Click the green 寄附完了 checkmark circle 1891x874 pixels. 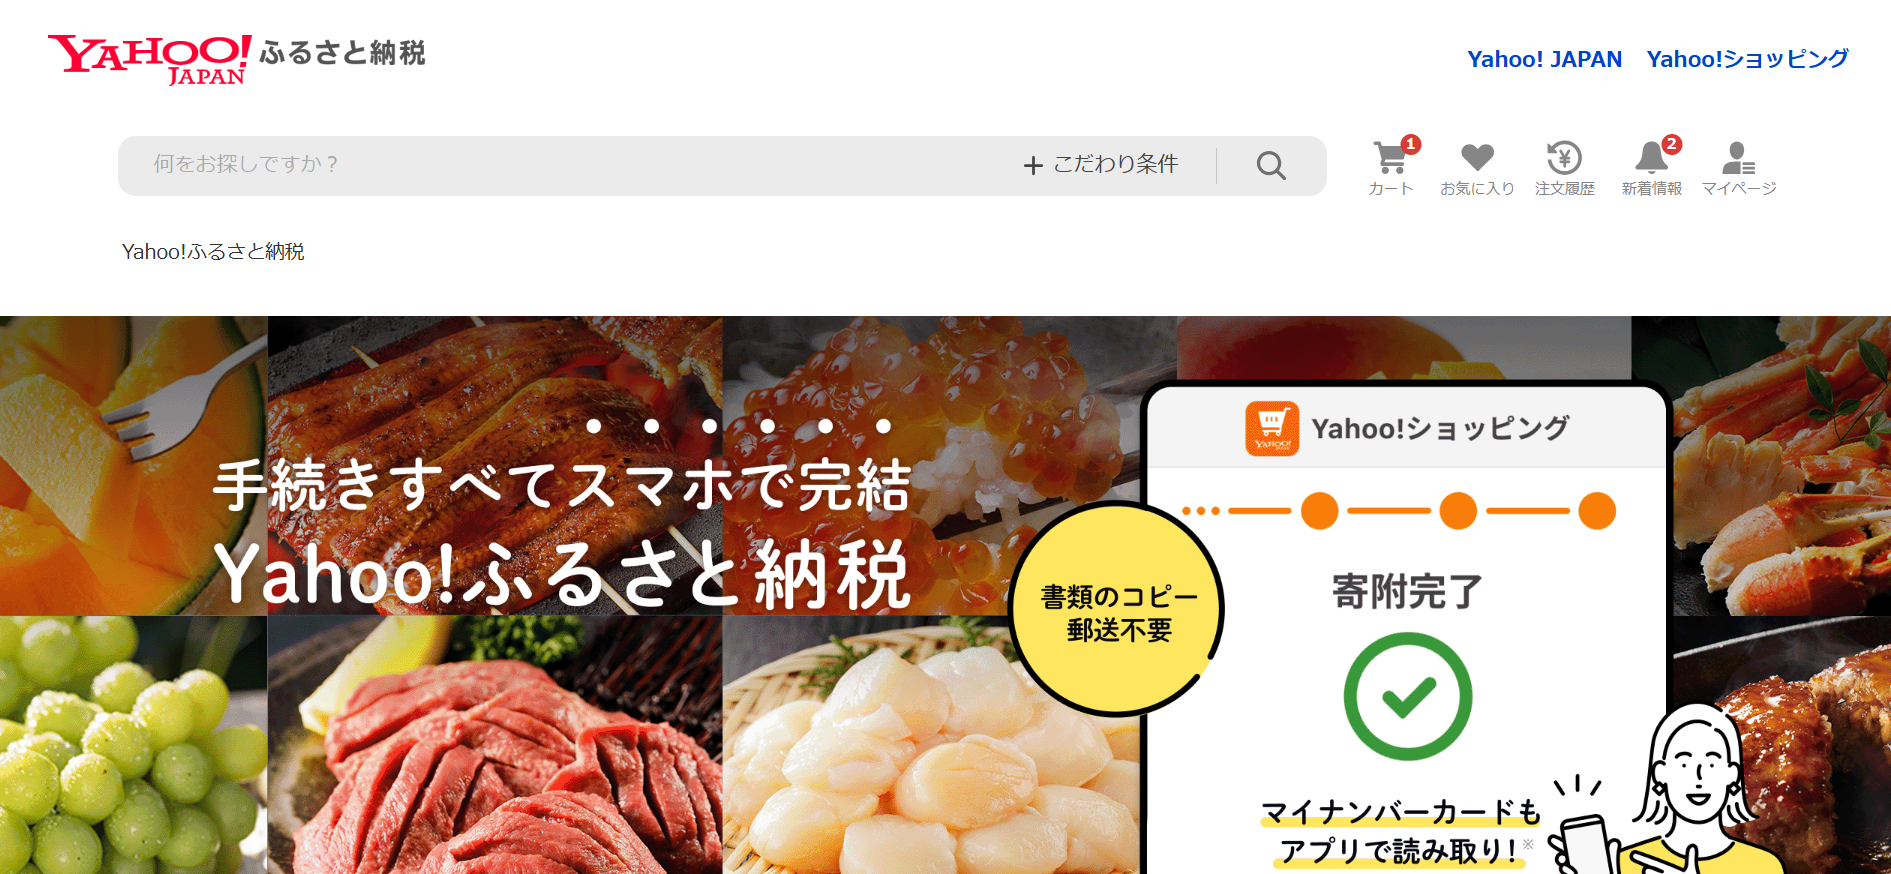(x=1407, y=696)
